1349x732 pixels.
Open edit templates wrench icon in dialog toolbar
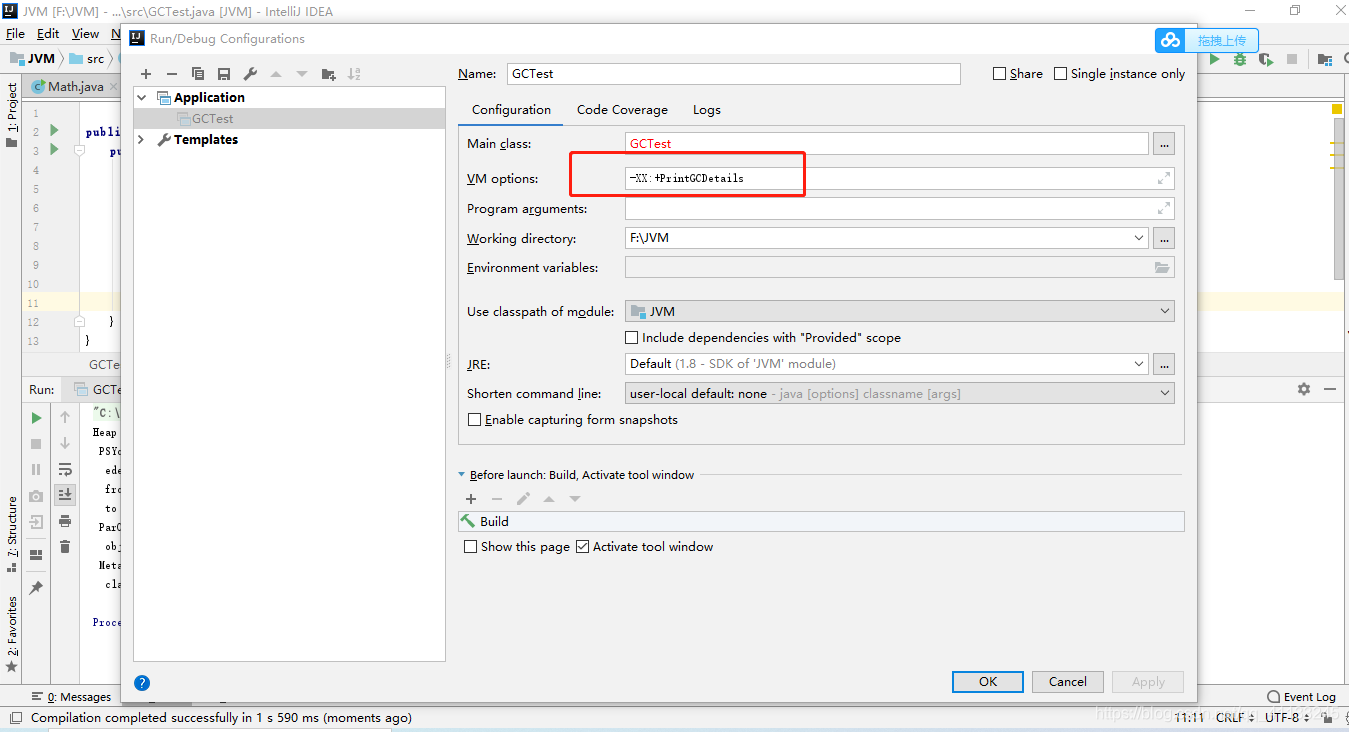coord(250,74)
